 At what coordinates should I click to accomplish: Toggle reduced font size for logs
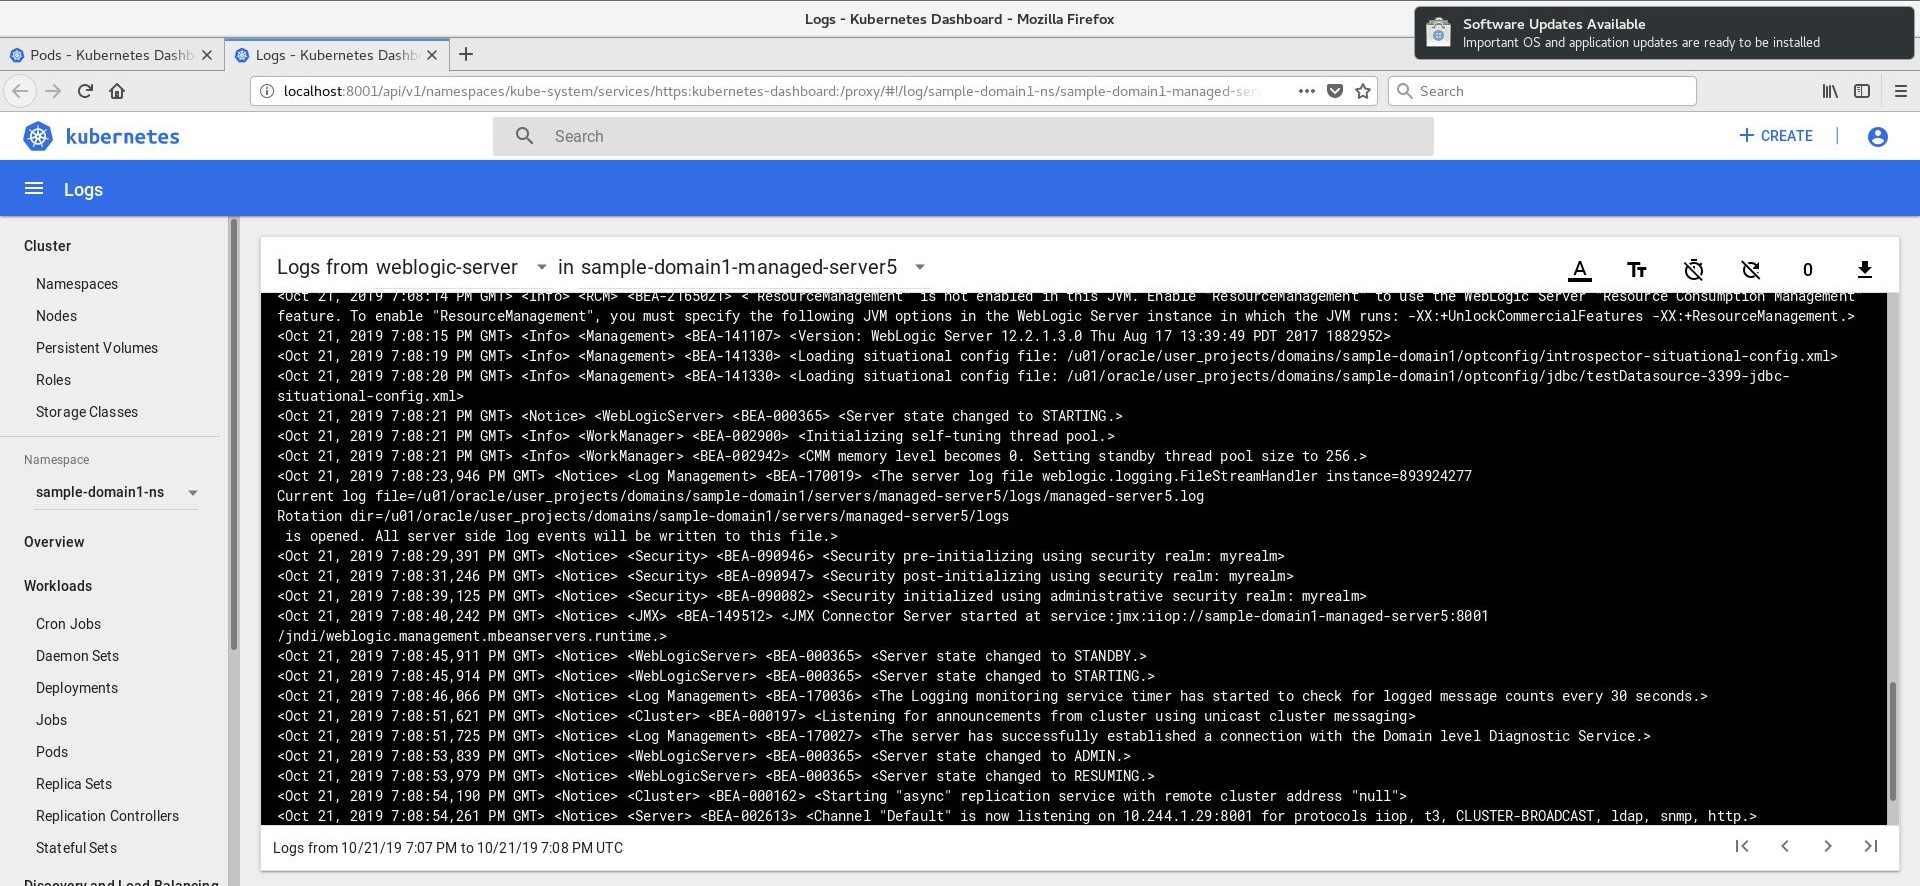click(1637, 269)
